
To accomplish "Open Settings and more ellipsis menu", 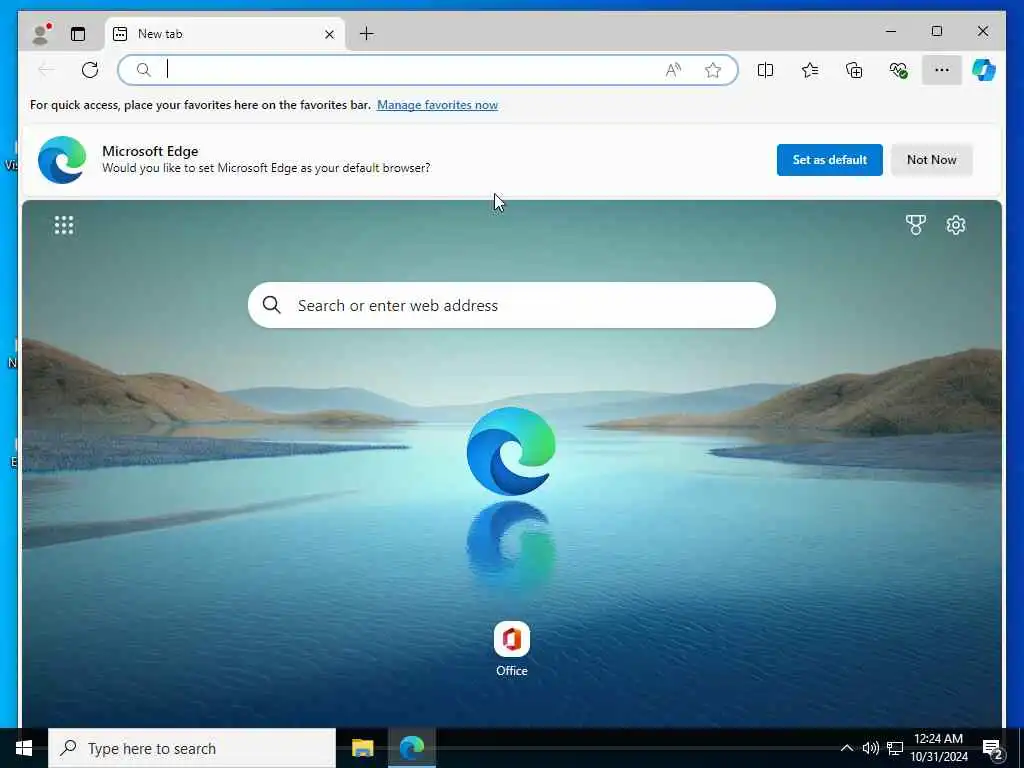I will (x=942, y=70).
